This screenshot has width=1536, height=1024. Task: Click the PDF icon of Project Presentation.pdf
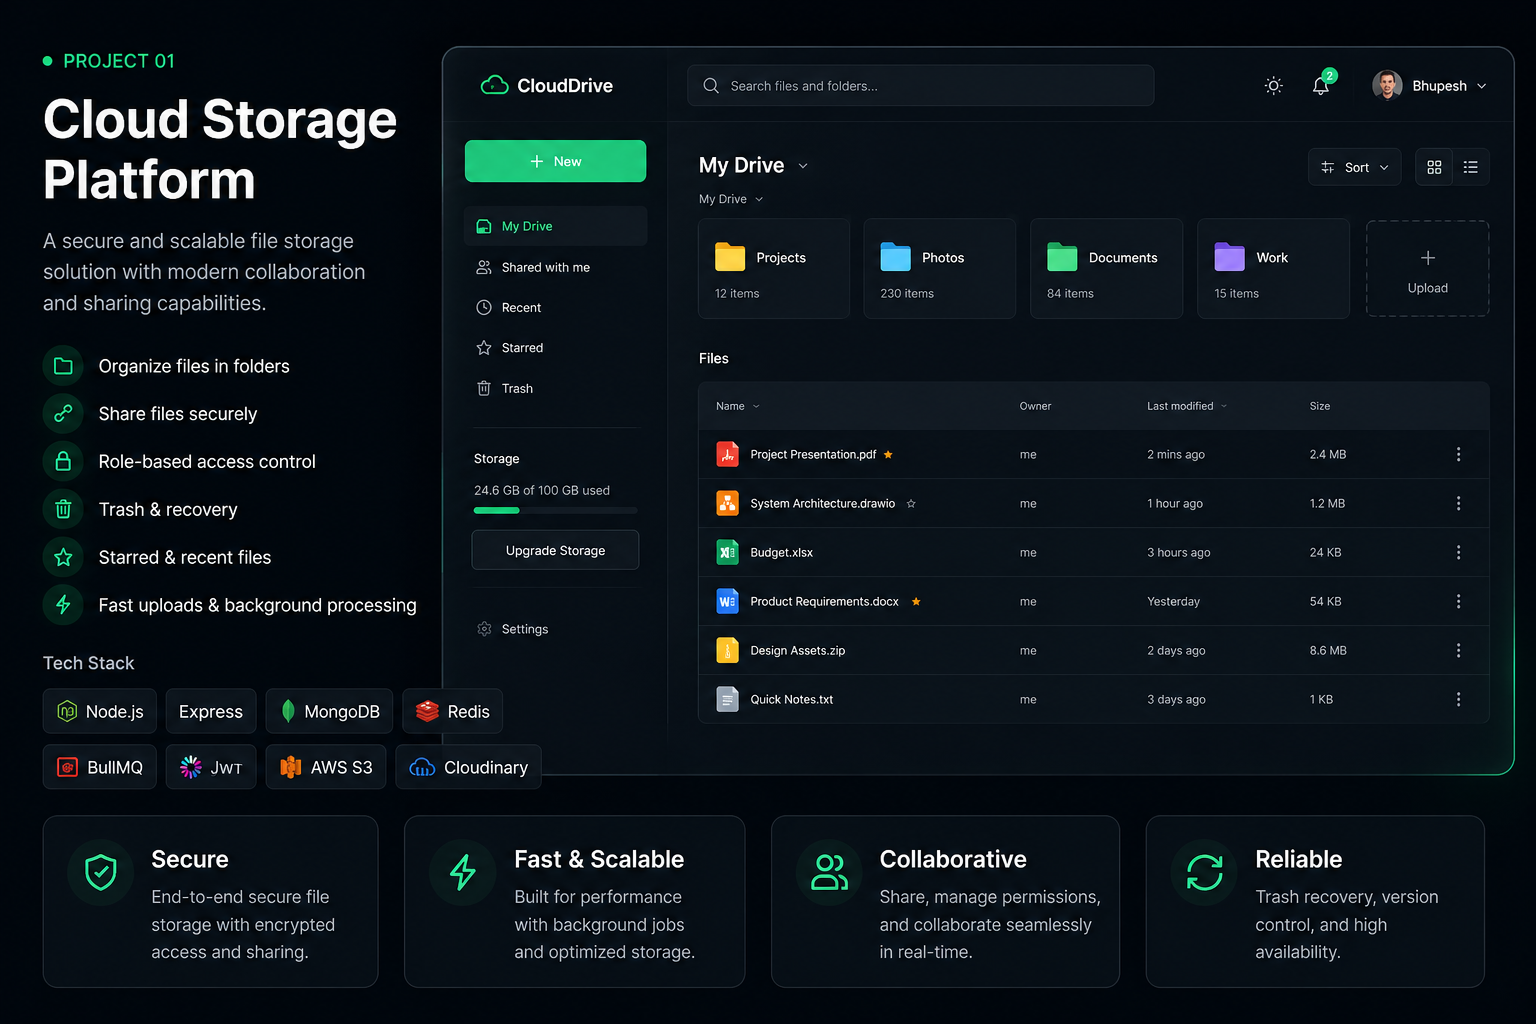(728, 454)
